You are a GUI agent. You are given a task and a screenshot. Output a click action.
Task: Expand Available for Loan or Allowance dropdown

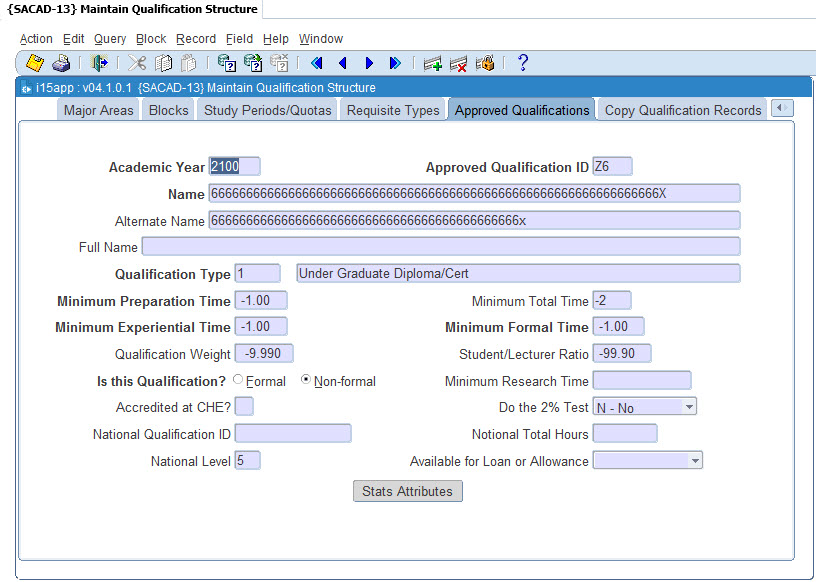click(696, 460)
